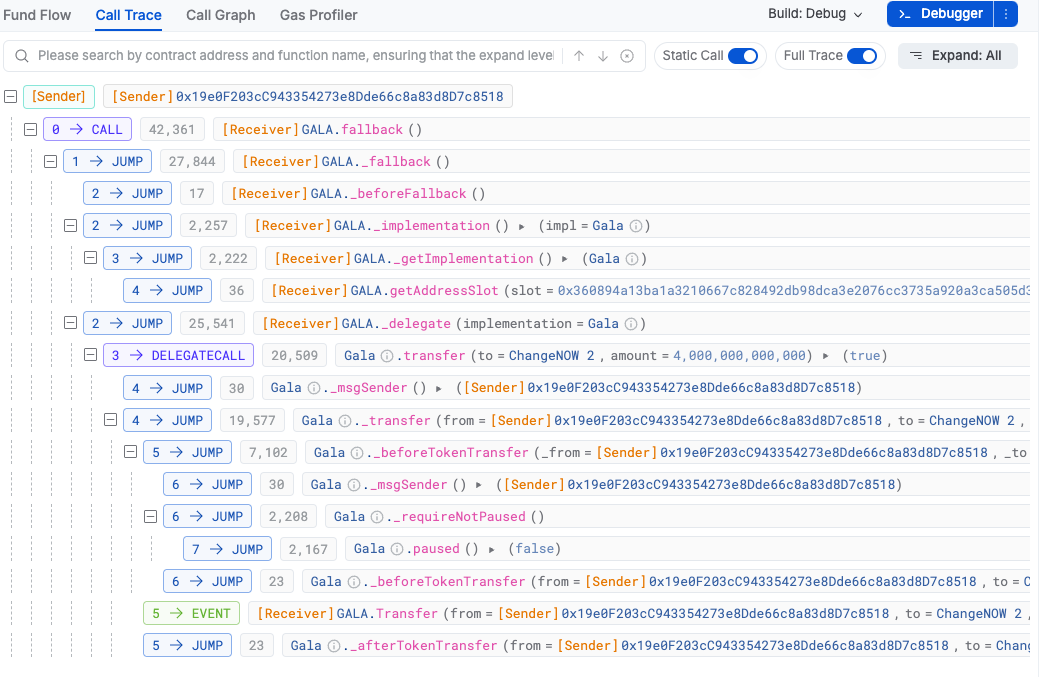Toggle the Static Call switch

click(x=742, y=56)
